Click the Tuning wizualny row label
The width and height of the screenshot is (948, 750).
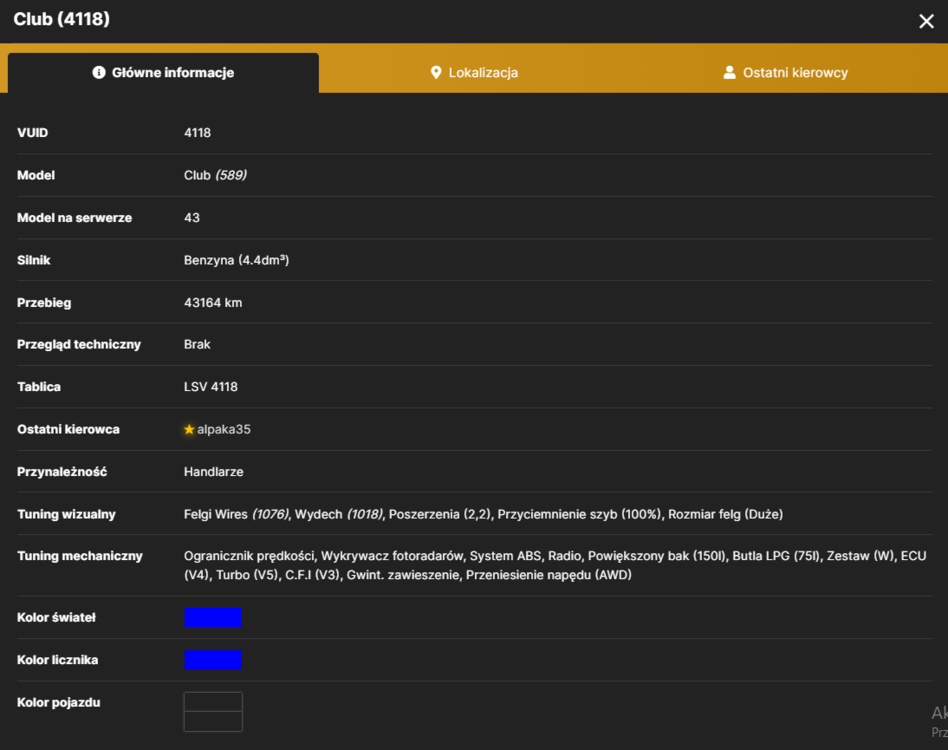(x=66, y=514)
